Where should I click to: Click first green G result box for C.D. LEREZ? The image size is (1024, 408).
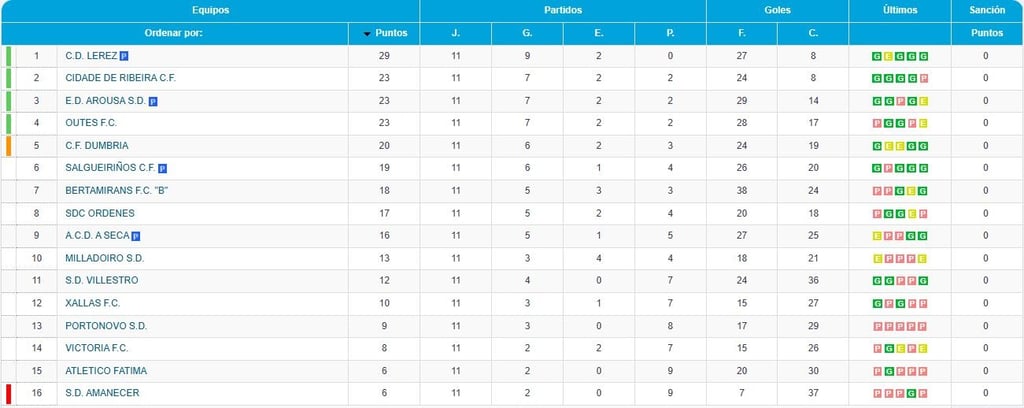pos(876,57)
